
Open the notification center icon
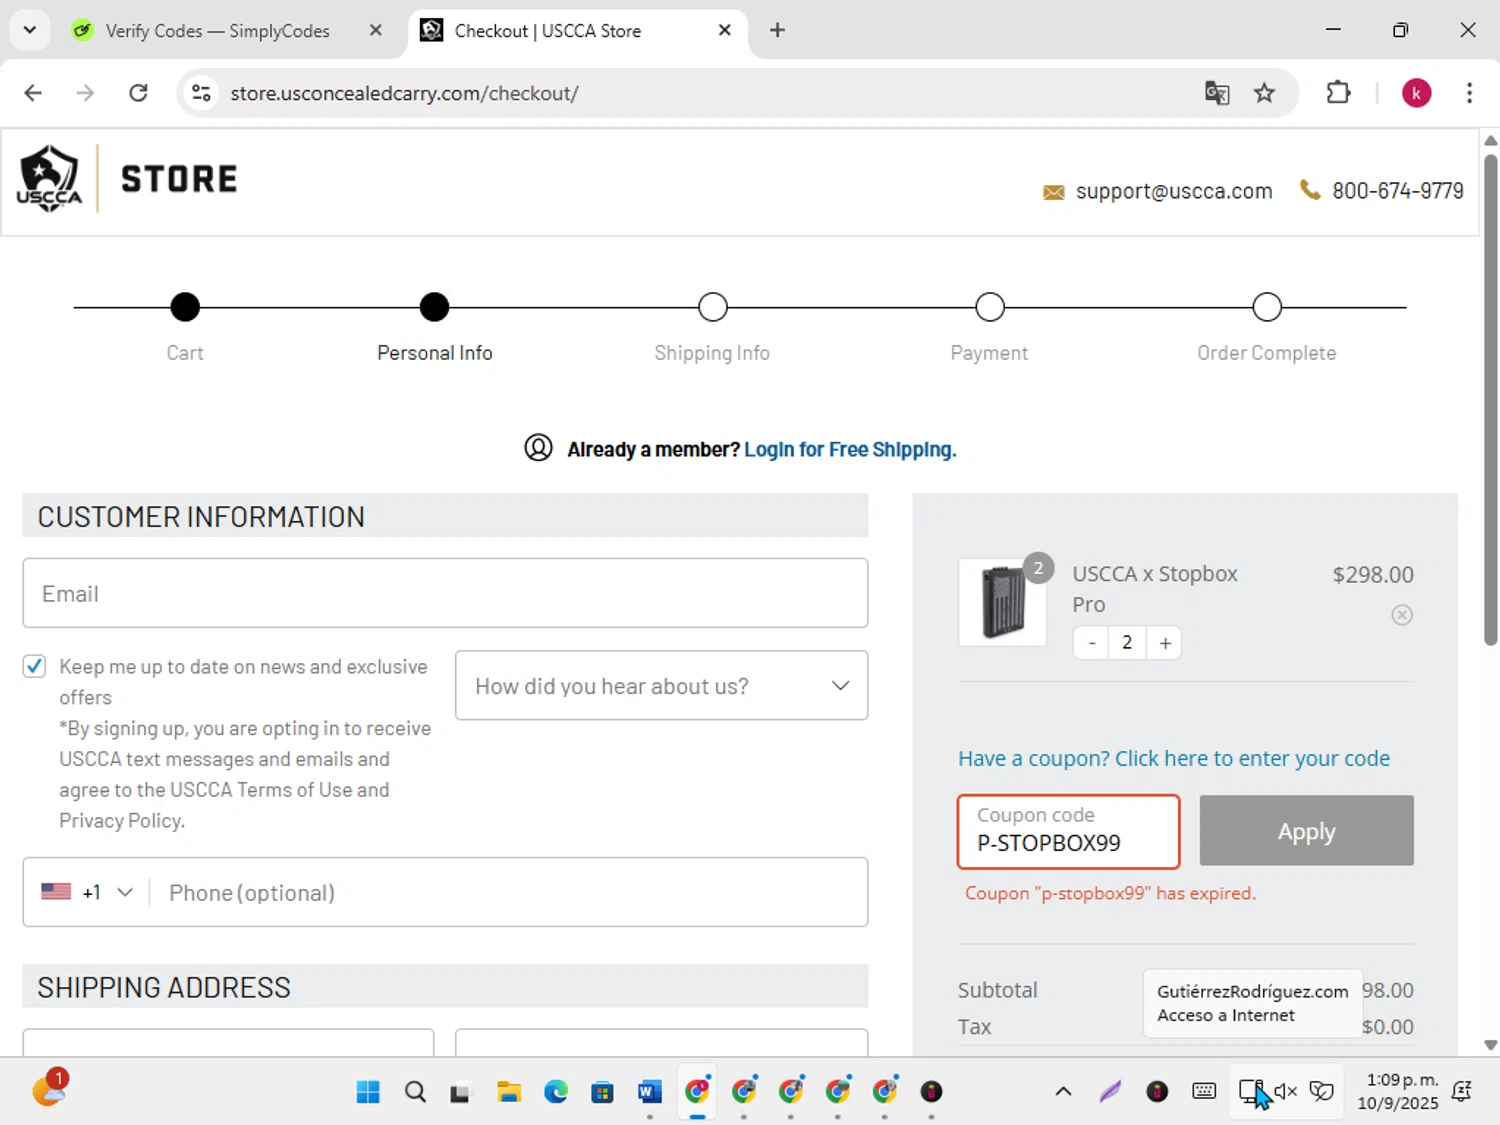[x=1462, y=1091]
